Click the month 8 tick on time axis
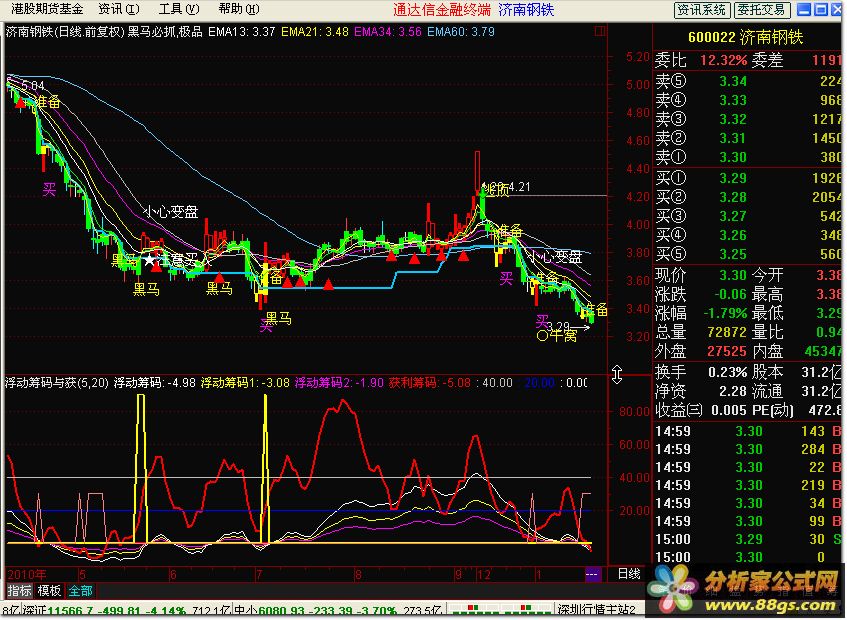This screenshot has height=620, width=847. pyautogui.click(x=358, y=574)
